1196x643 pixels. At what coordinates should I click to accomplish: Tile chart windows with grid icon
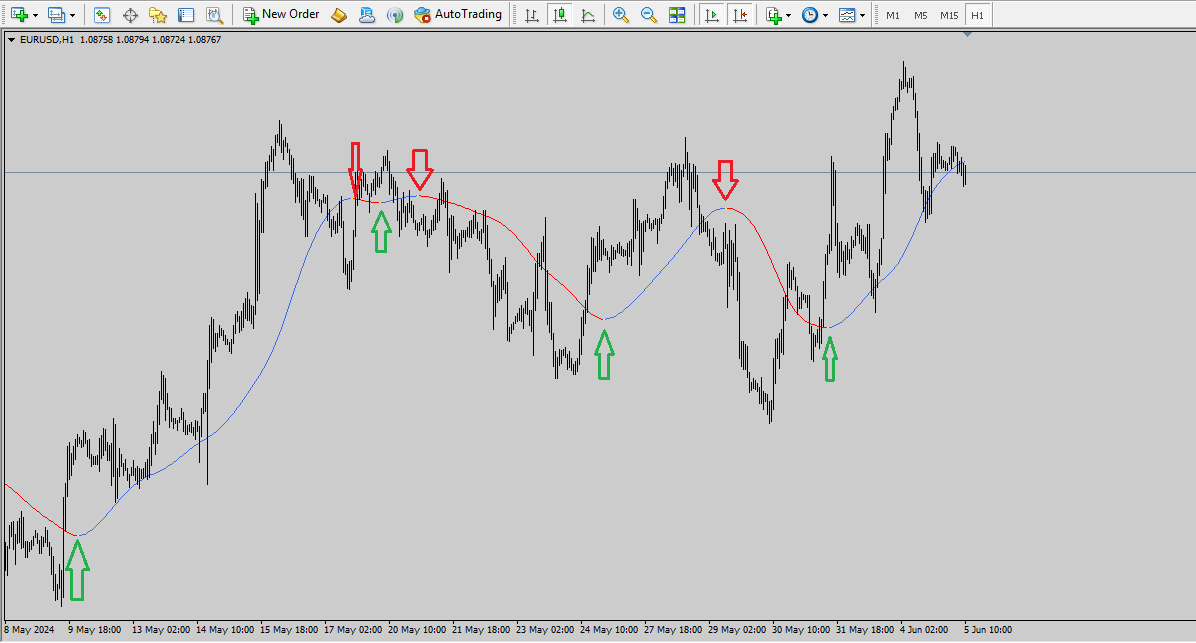click(677, 15)
